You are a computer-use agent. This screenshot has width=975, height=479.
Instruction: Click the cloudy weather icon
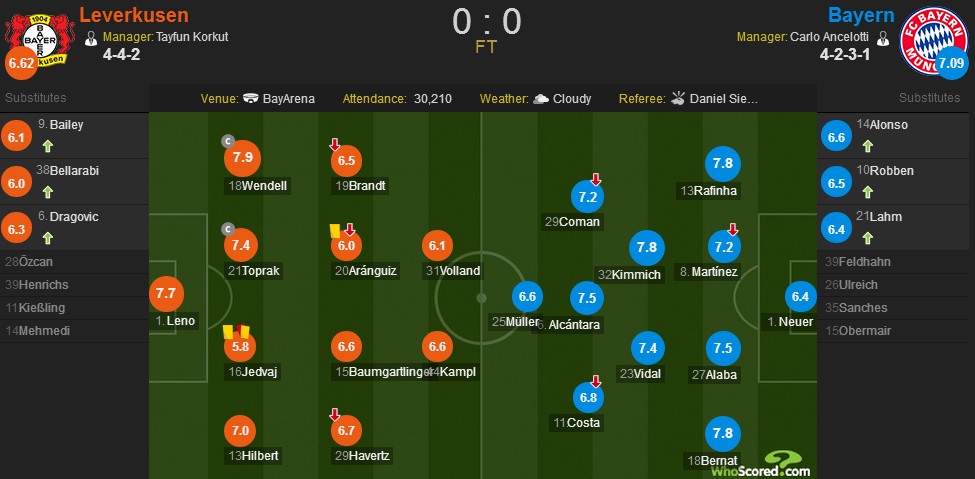point(541,99)
